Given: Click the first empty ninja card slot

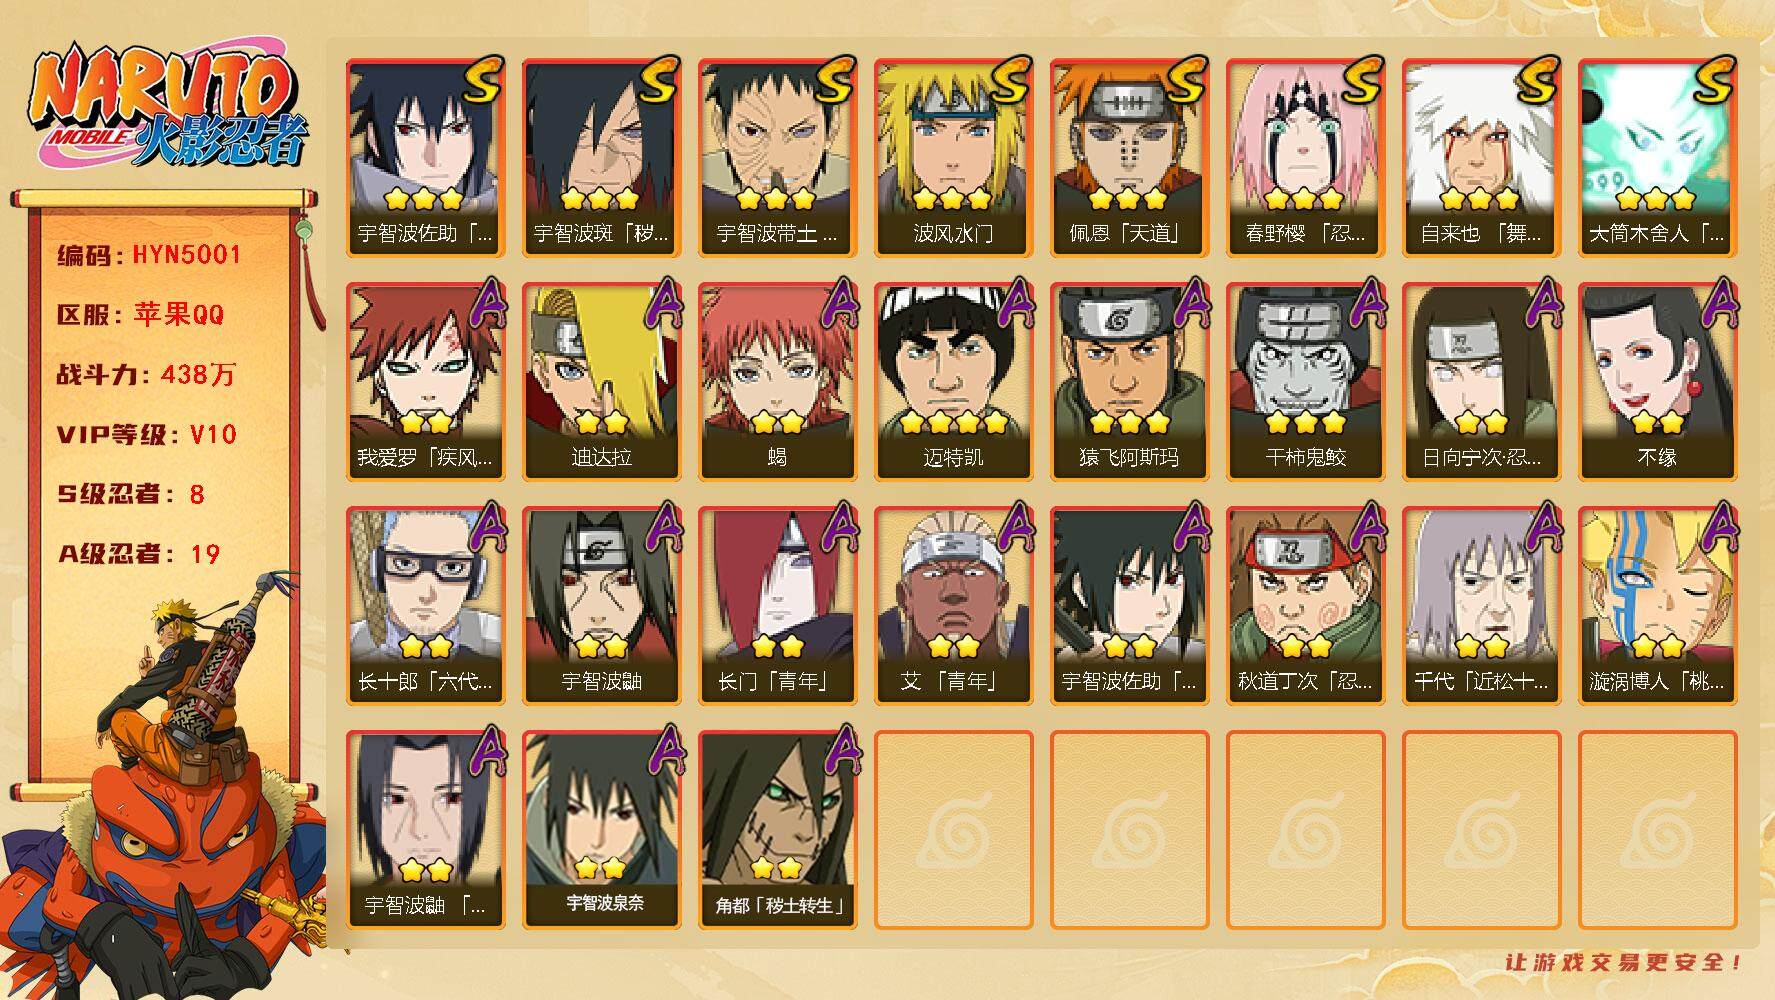Looking at the screenshot, I should pyautogui.click(x=953, y=830).
